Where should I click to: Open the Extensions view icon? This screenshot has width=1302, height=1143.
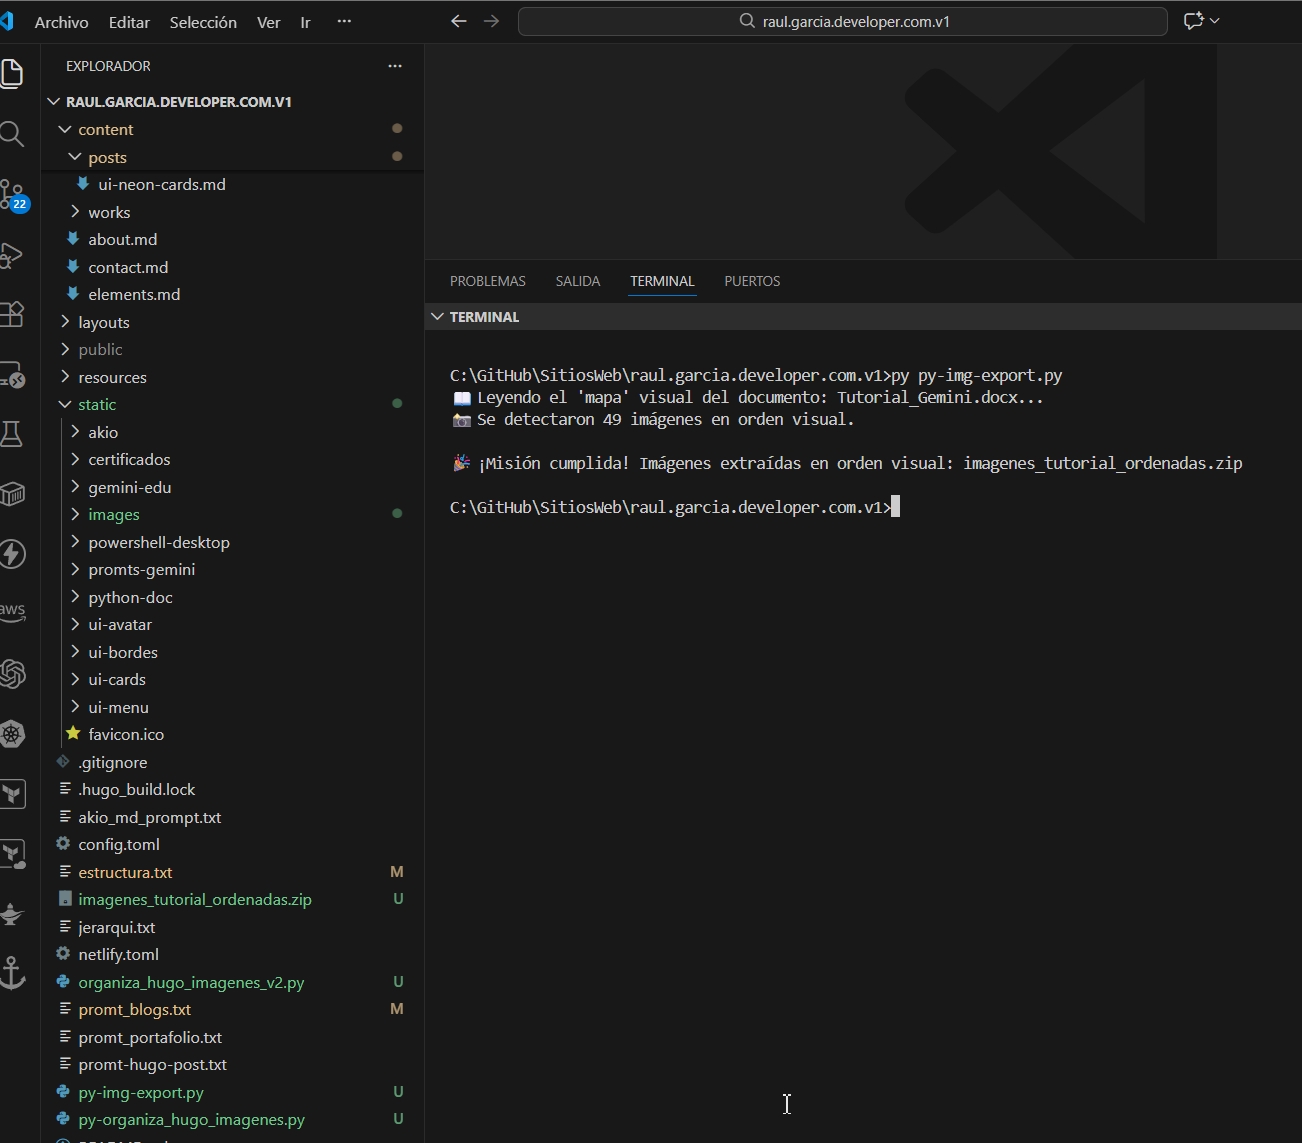click(x=13, y=314)
